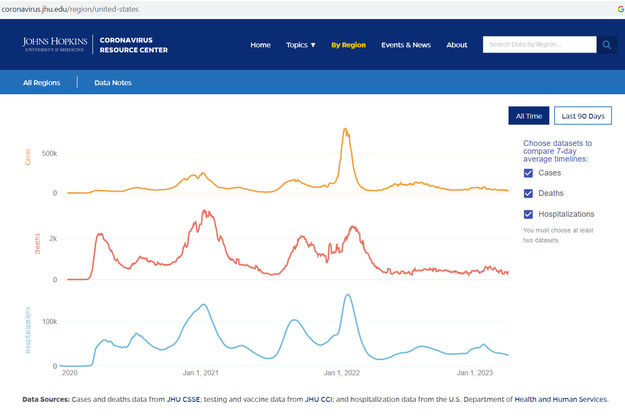Uncheck the Deaths dataset checkbox

[528, 193]
